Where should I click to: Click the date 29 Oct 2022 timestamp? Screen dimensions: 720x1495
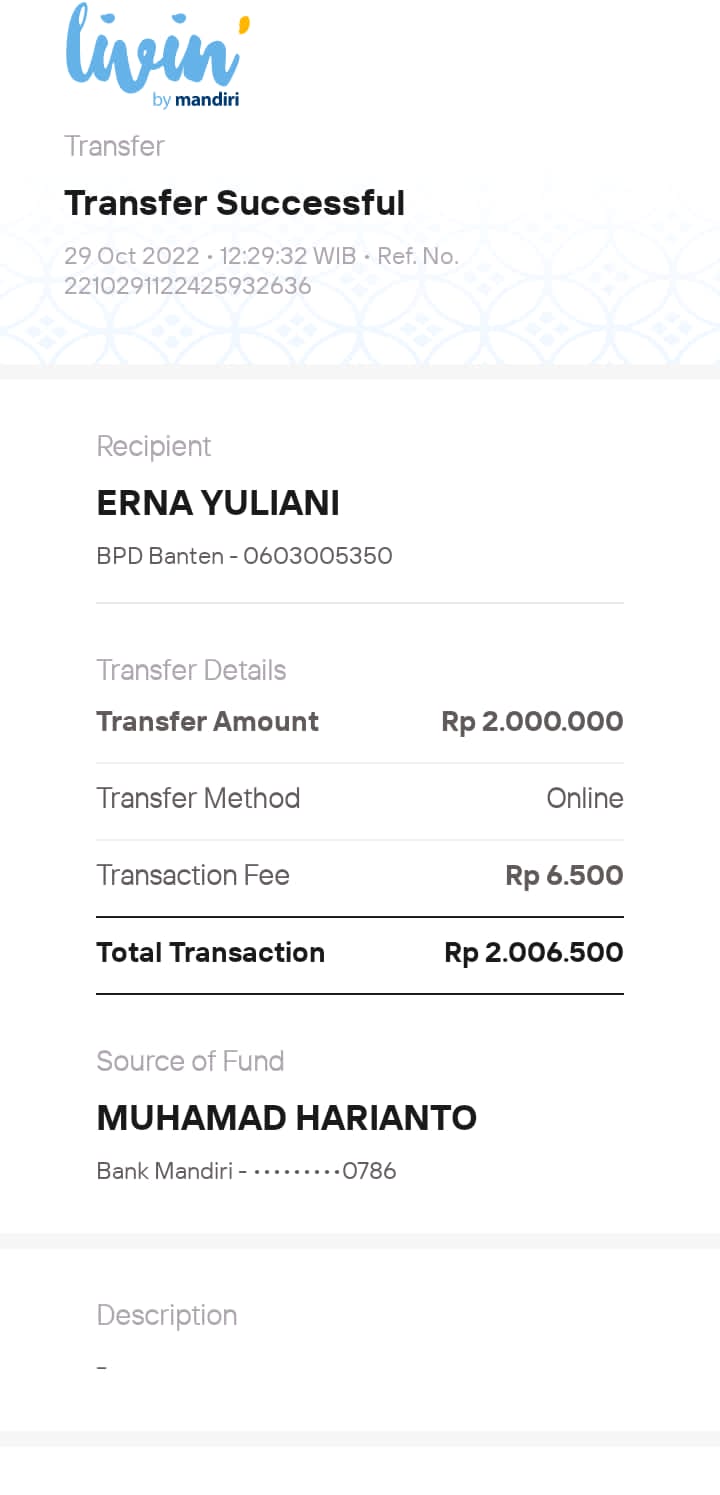(131, 256)
